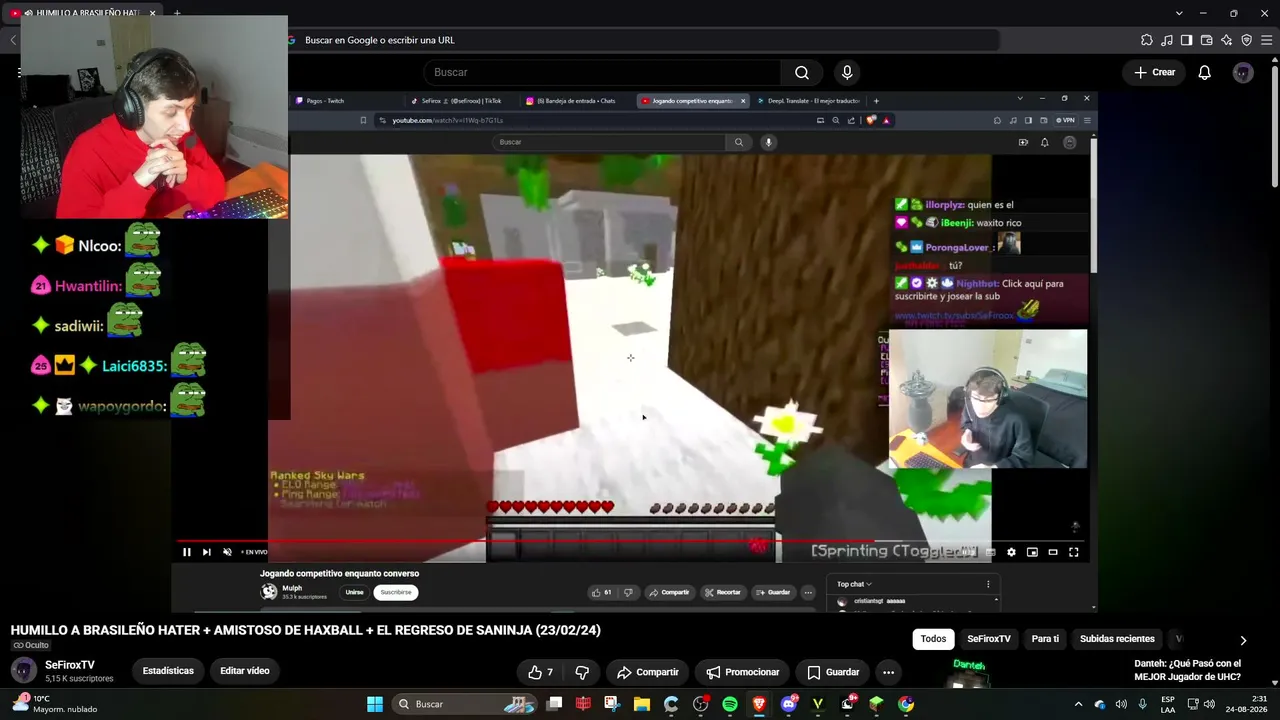Open the Crear menu

click(1155, 72)
